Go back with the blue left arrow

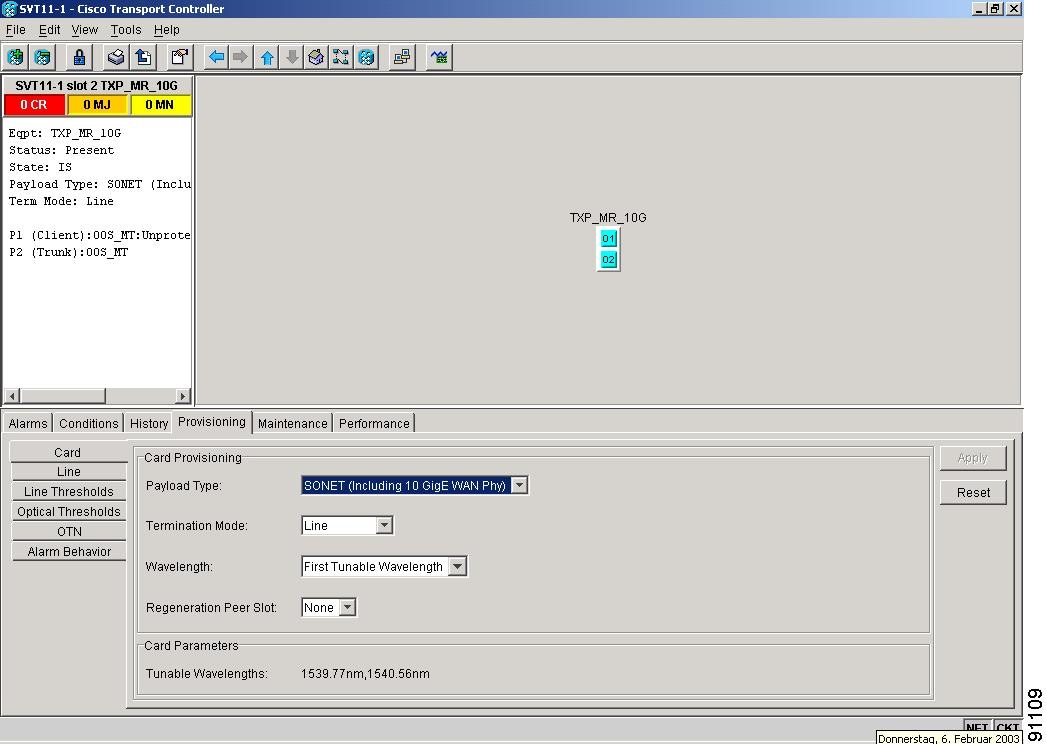pyautogui.click(x=216, y=57)
